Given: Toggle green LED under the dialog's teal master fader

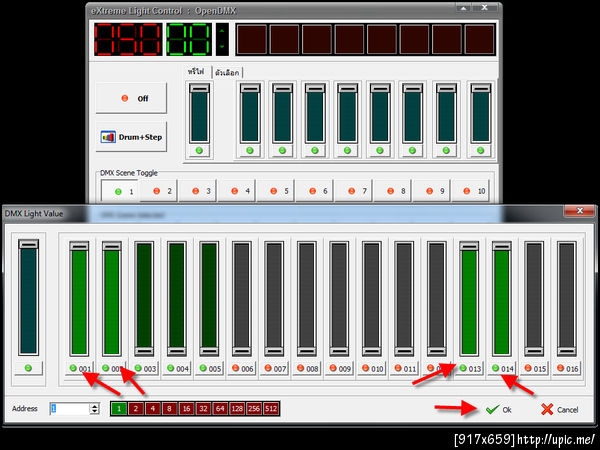Looking at the screenshot, I should click(x=28, y=368).
